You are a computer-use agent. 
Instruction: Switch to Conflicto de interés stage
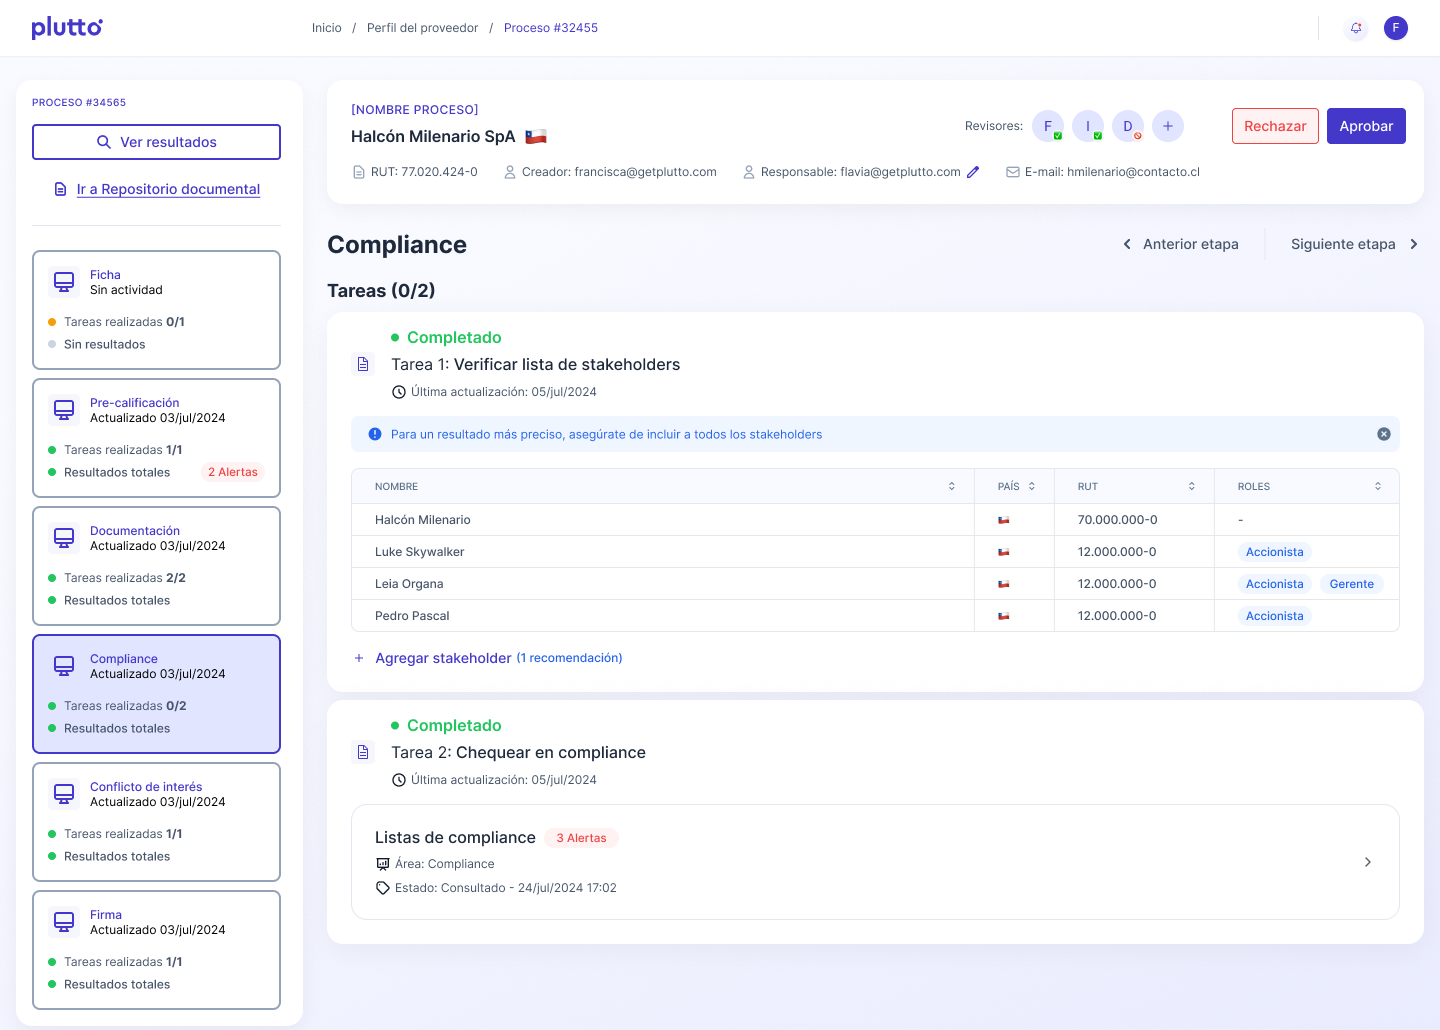click(156, 821)
